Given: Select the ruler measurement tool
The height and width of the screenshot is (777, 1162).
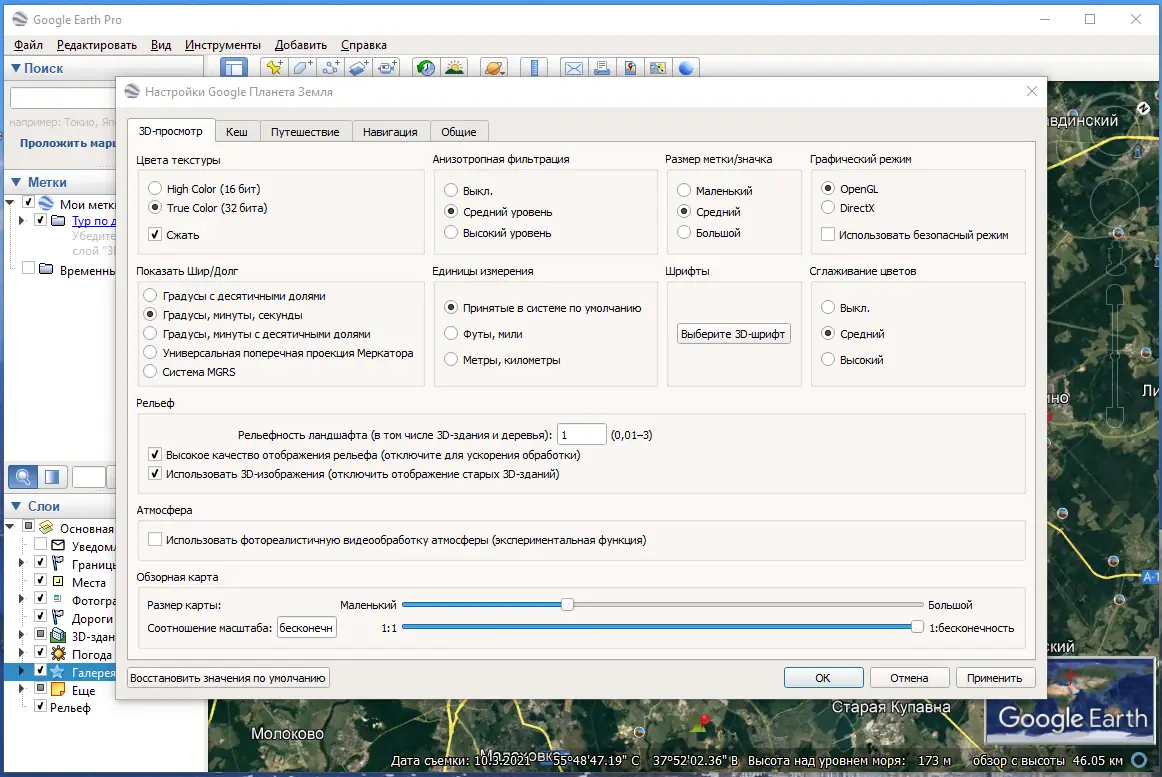Looking at the screenshot, I should pyautogui.click(x=534, y=68).
